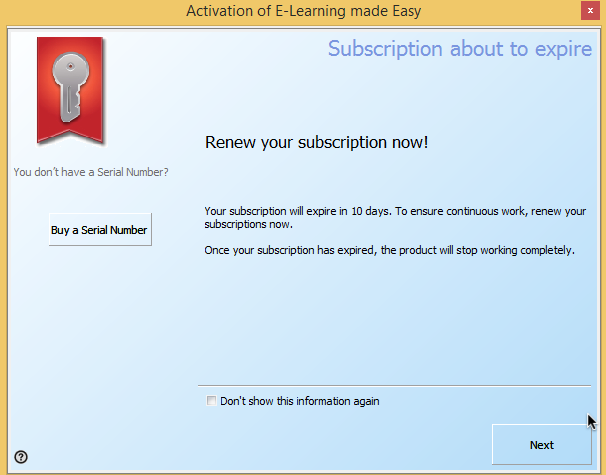Select the Subscription about to expire heading
Image resolution: width=606 pixels, height=475 pixels.
(x=460, y=49)
